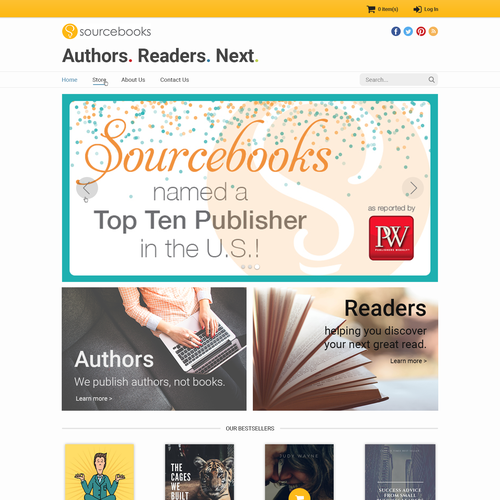Click the search magnifier icon
Image resolution: width=500 pixels, height=500 pixels.
(x=431, y=80)
